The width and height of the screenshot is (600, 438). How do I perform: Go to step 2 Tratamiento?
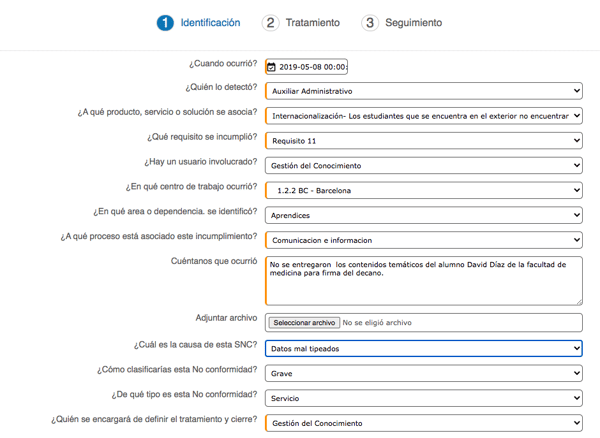(310, 22)
